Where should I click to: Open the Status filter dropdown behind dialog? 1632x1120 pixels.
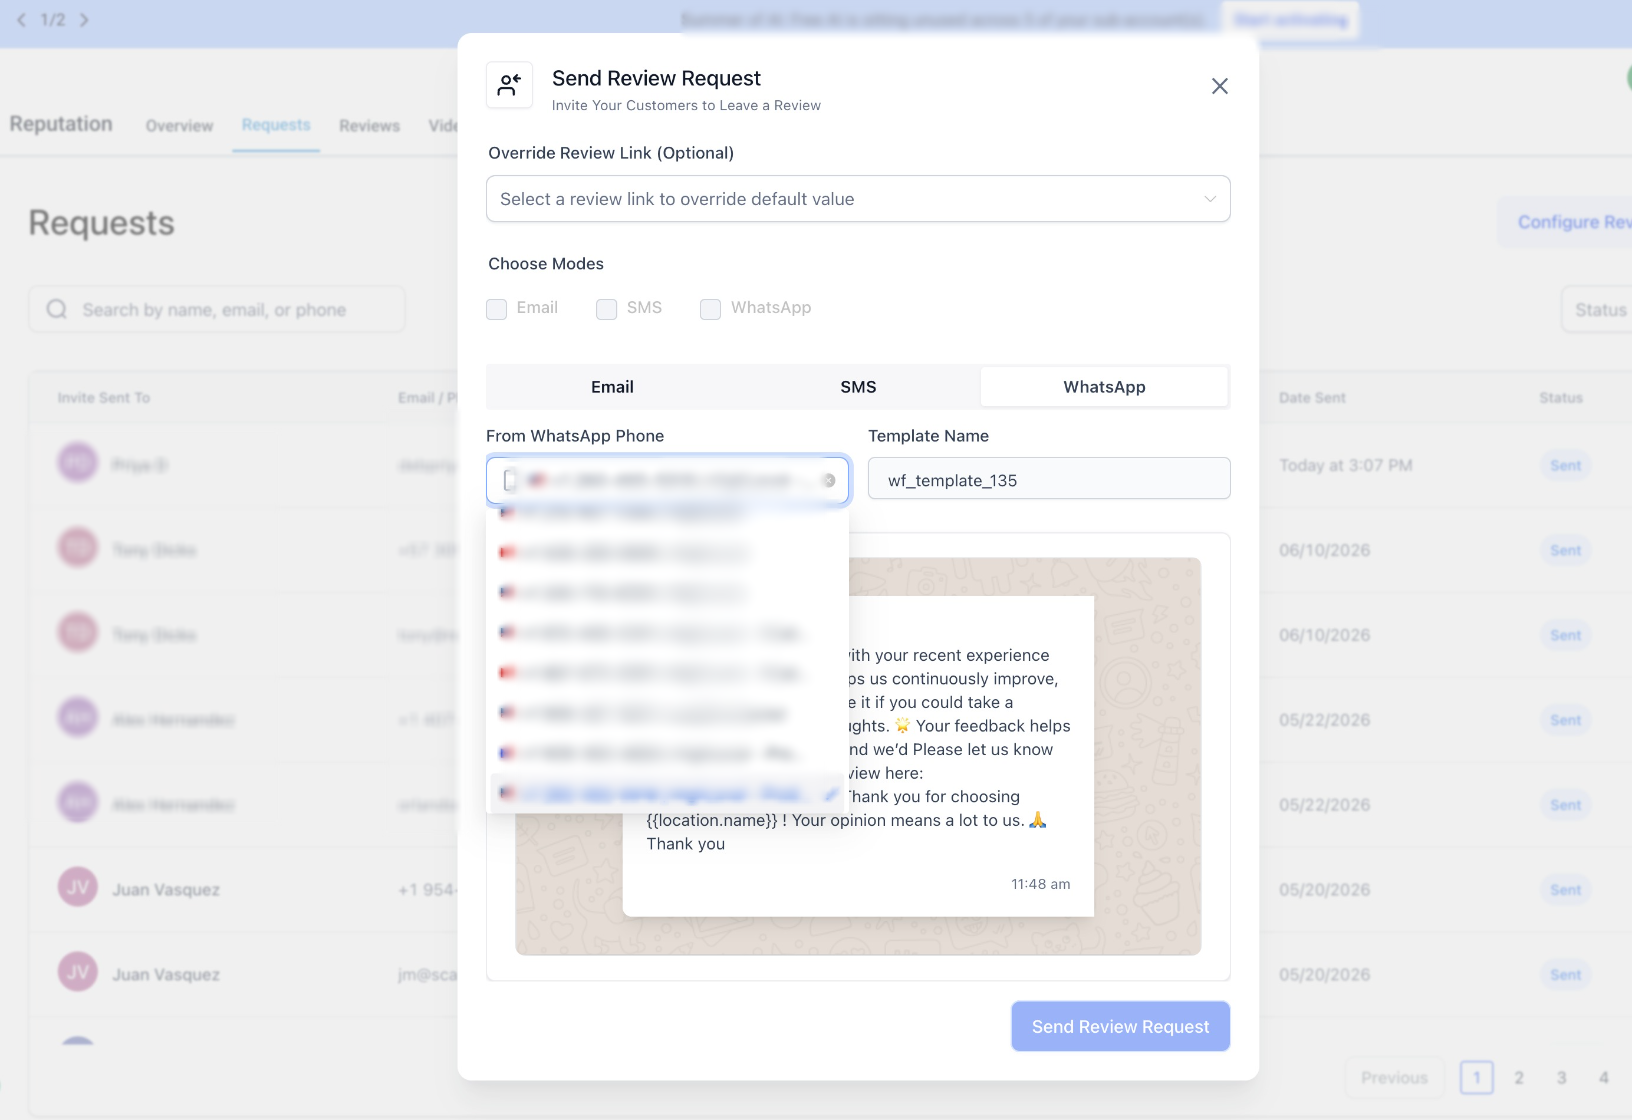click(1597, 310)
